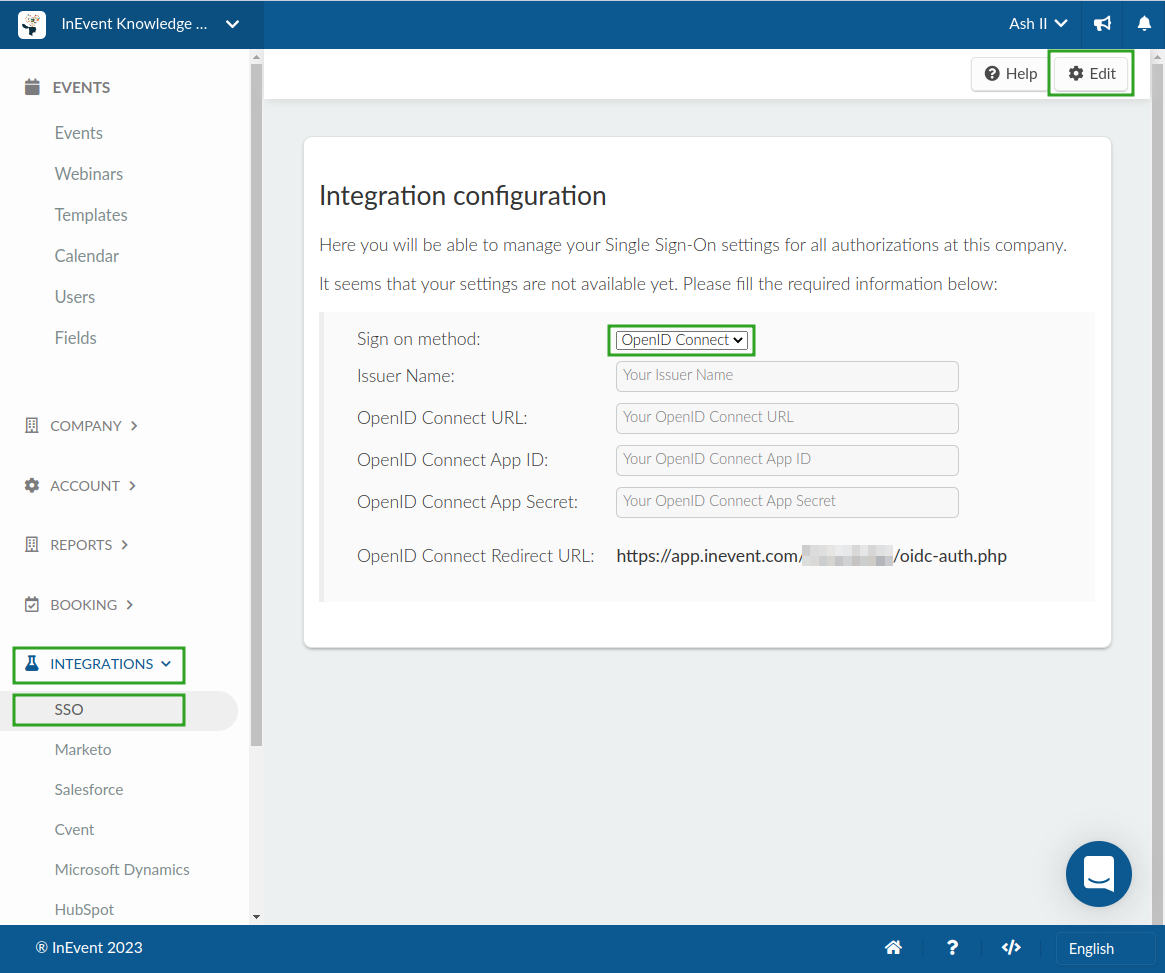This screenshot has width=1165, height=973.
Task: Click the EVENTS section header
Action: (x=81, y=88)
